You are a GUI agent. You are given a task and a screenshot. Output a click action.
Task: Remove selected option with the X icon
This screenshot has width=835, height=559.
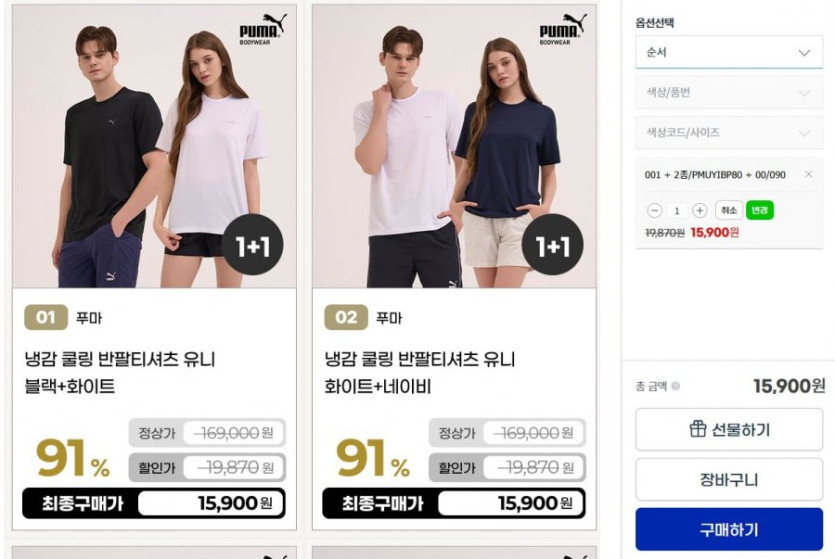tap(808, 174)
